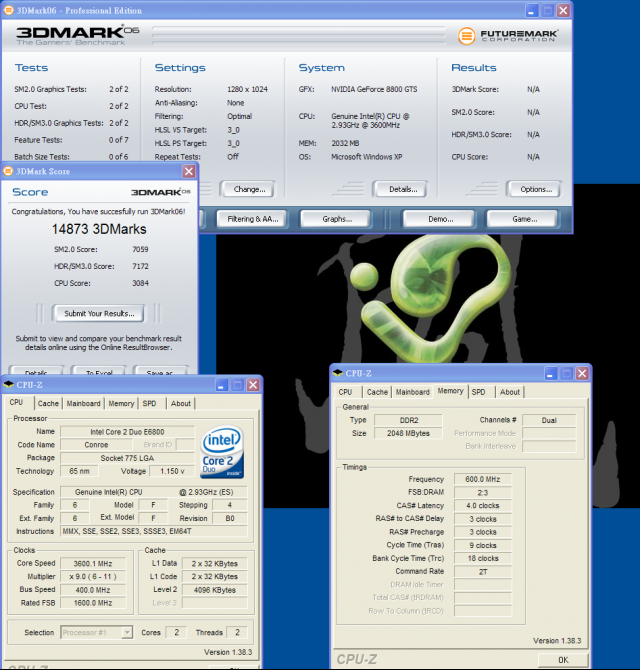Click the Package Socket 775 LGA field

click(x=127, y=458)
